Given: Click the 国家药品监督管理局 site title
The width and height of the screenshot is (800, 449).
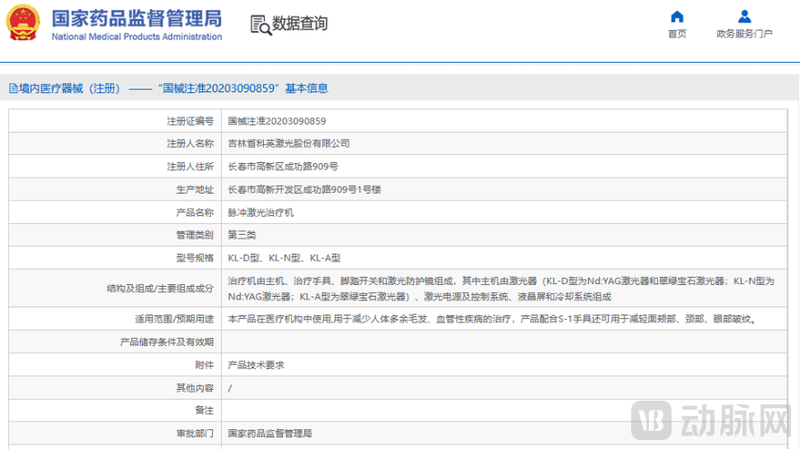Looking at the screenshot, I should 136,19.
